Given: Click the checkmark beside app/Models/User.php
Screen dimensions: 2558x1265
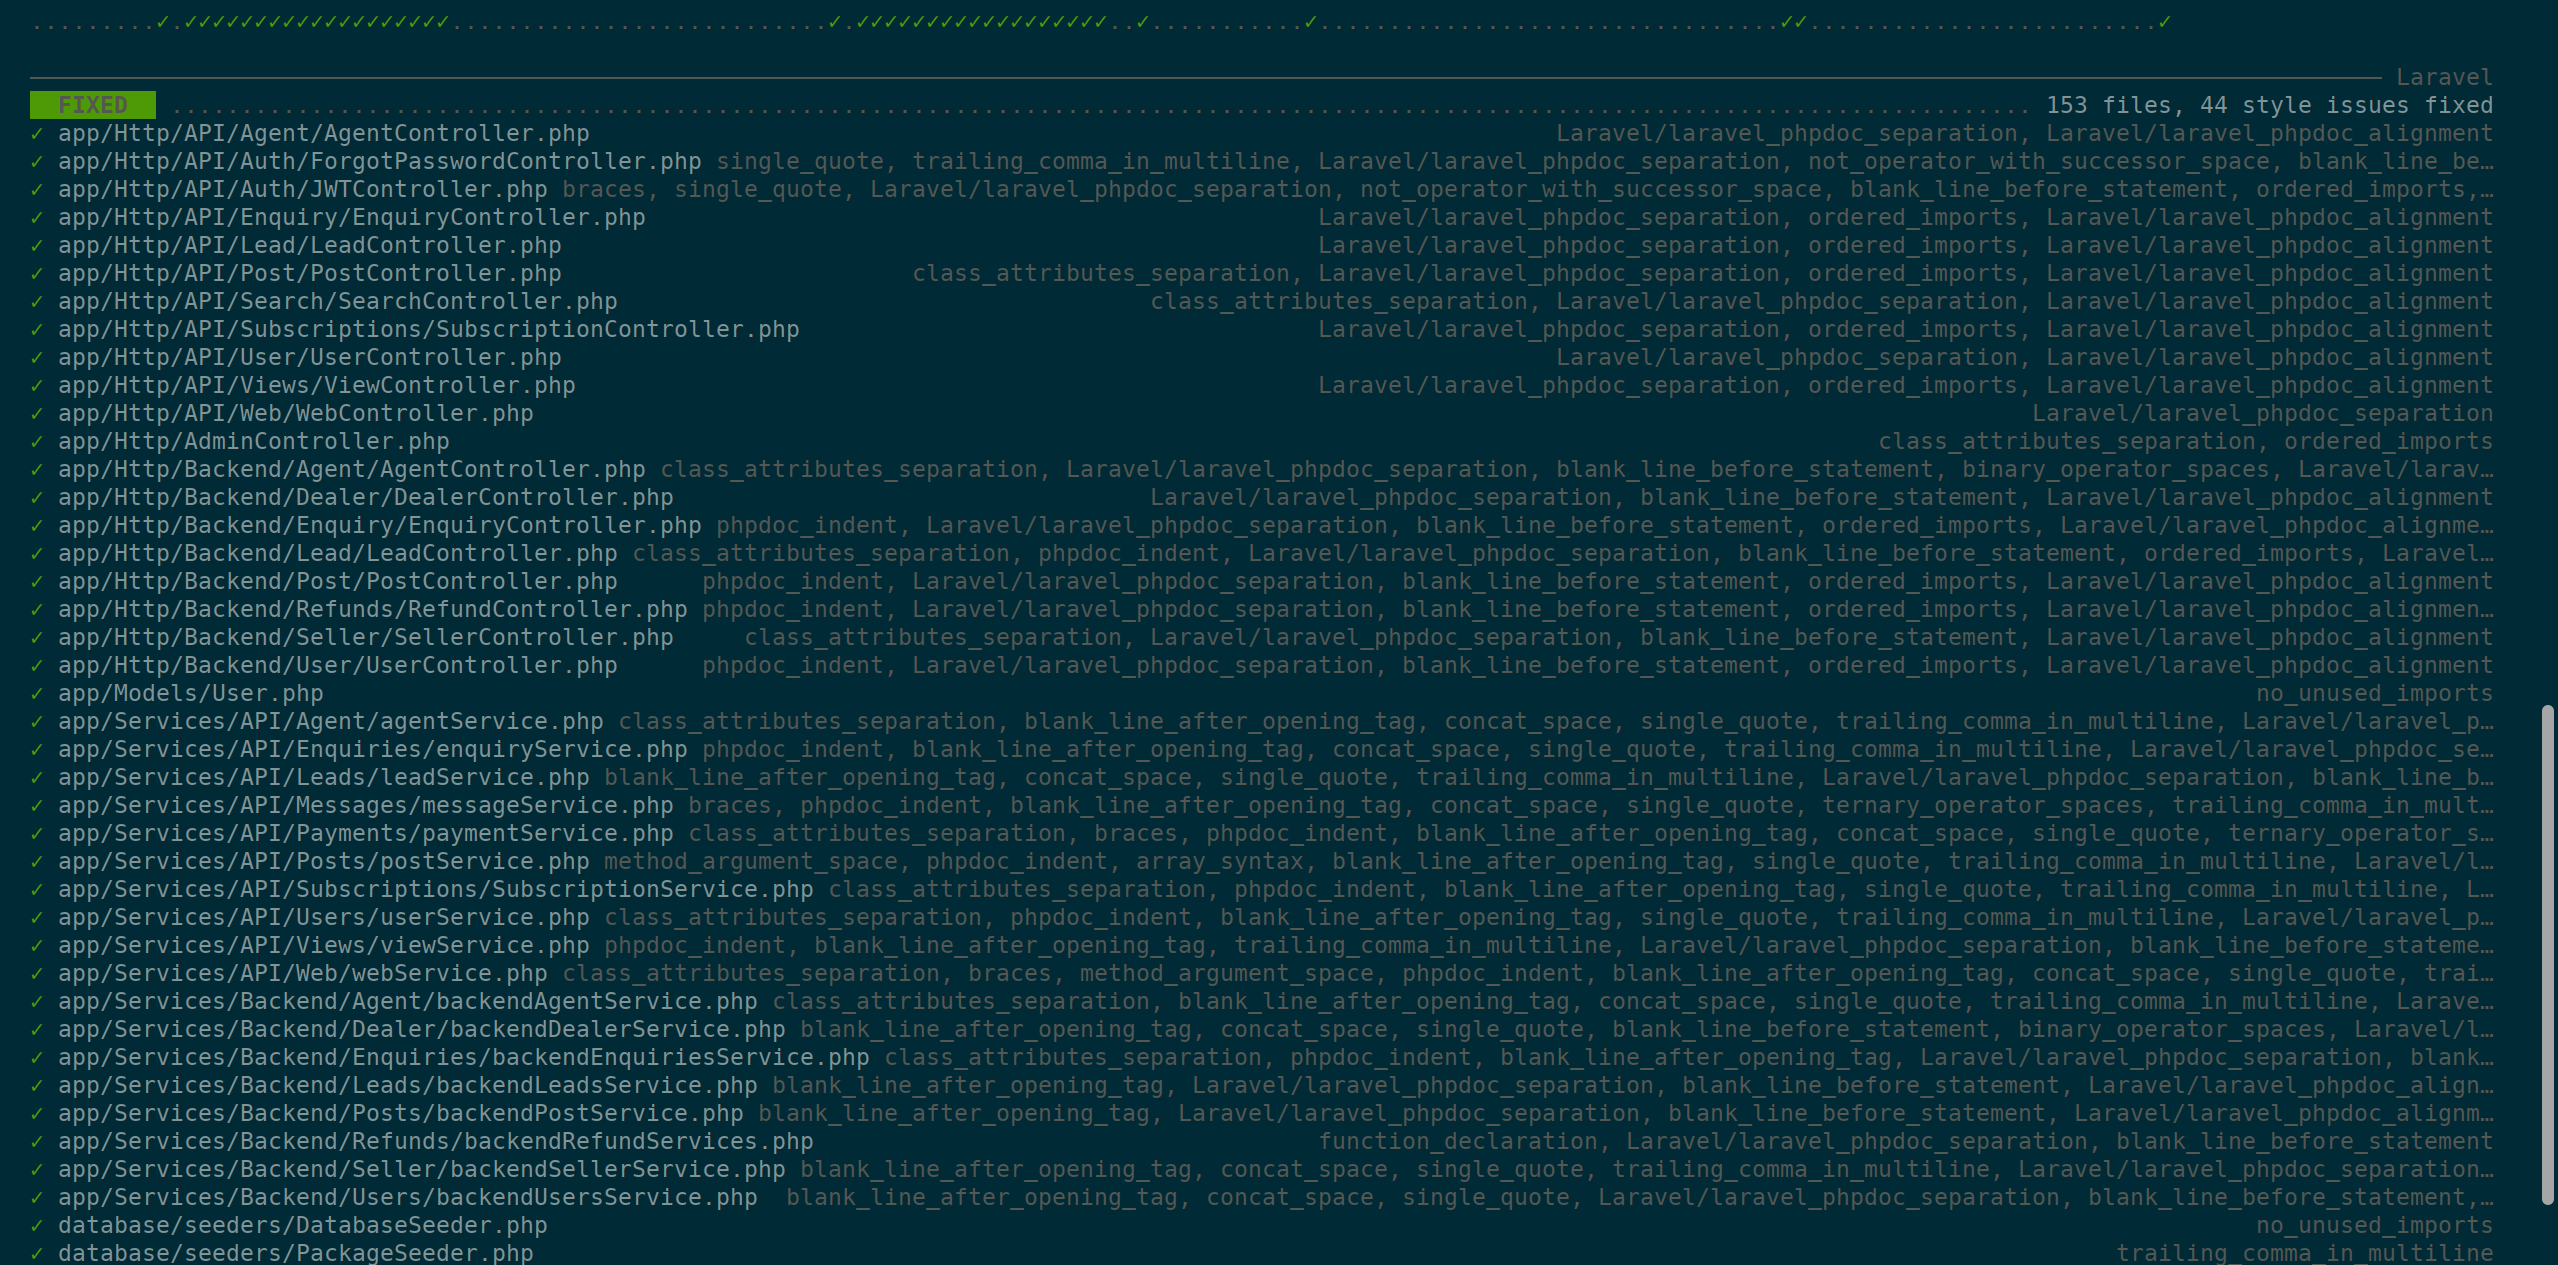Looking at the screenshot, I should [37, 693].
